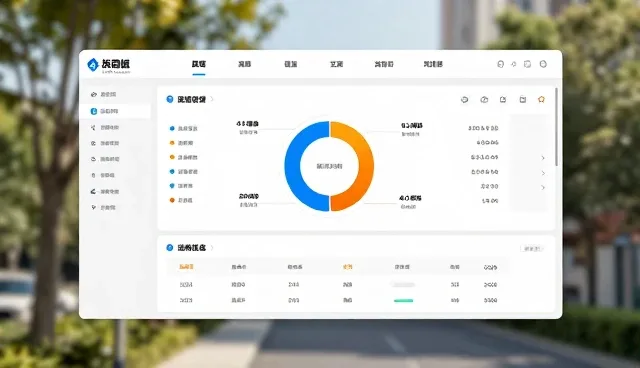This screenshot has height=368, width=640.
Task: Click the orange star favorite icon
Action: (x=541, y=100)
